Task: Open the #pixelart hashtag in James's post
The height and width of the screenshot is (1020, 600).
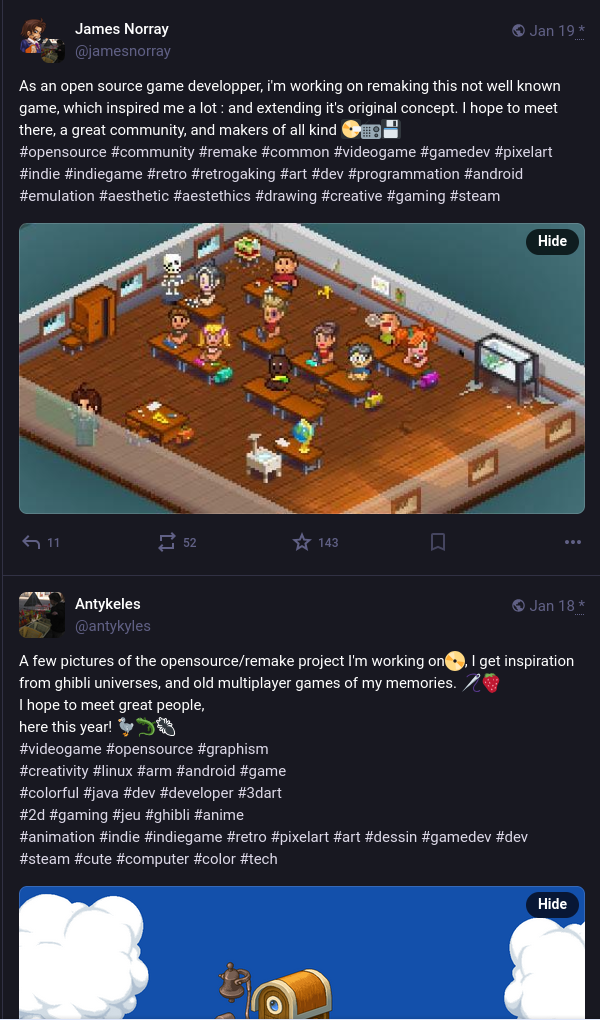Action: click(523, 152)
